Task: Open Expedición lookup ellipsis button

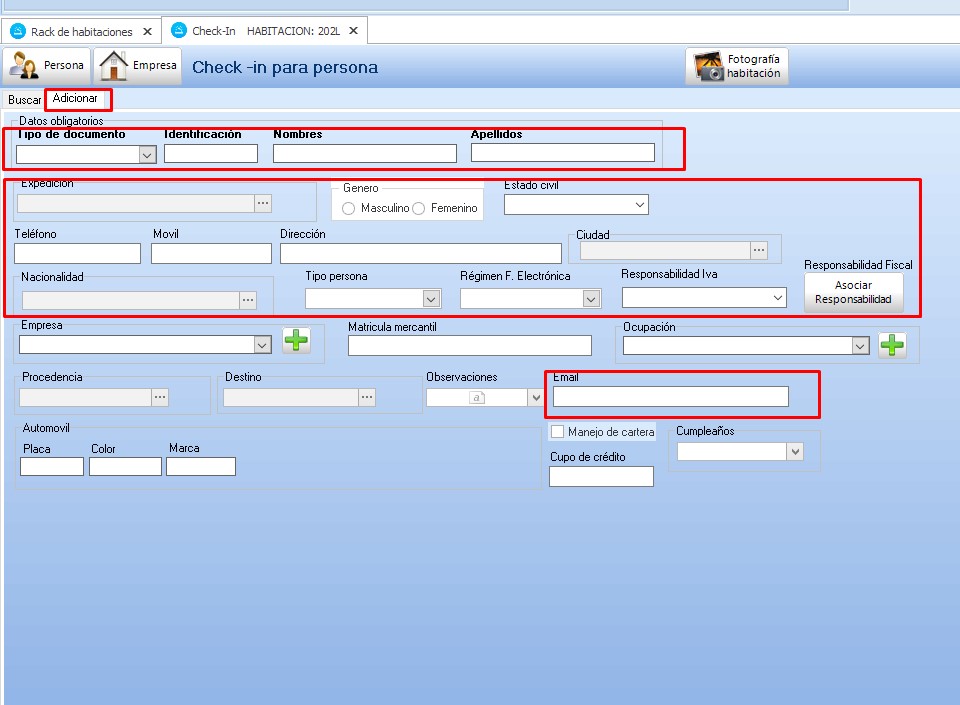Action: coord(263,203)
